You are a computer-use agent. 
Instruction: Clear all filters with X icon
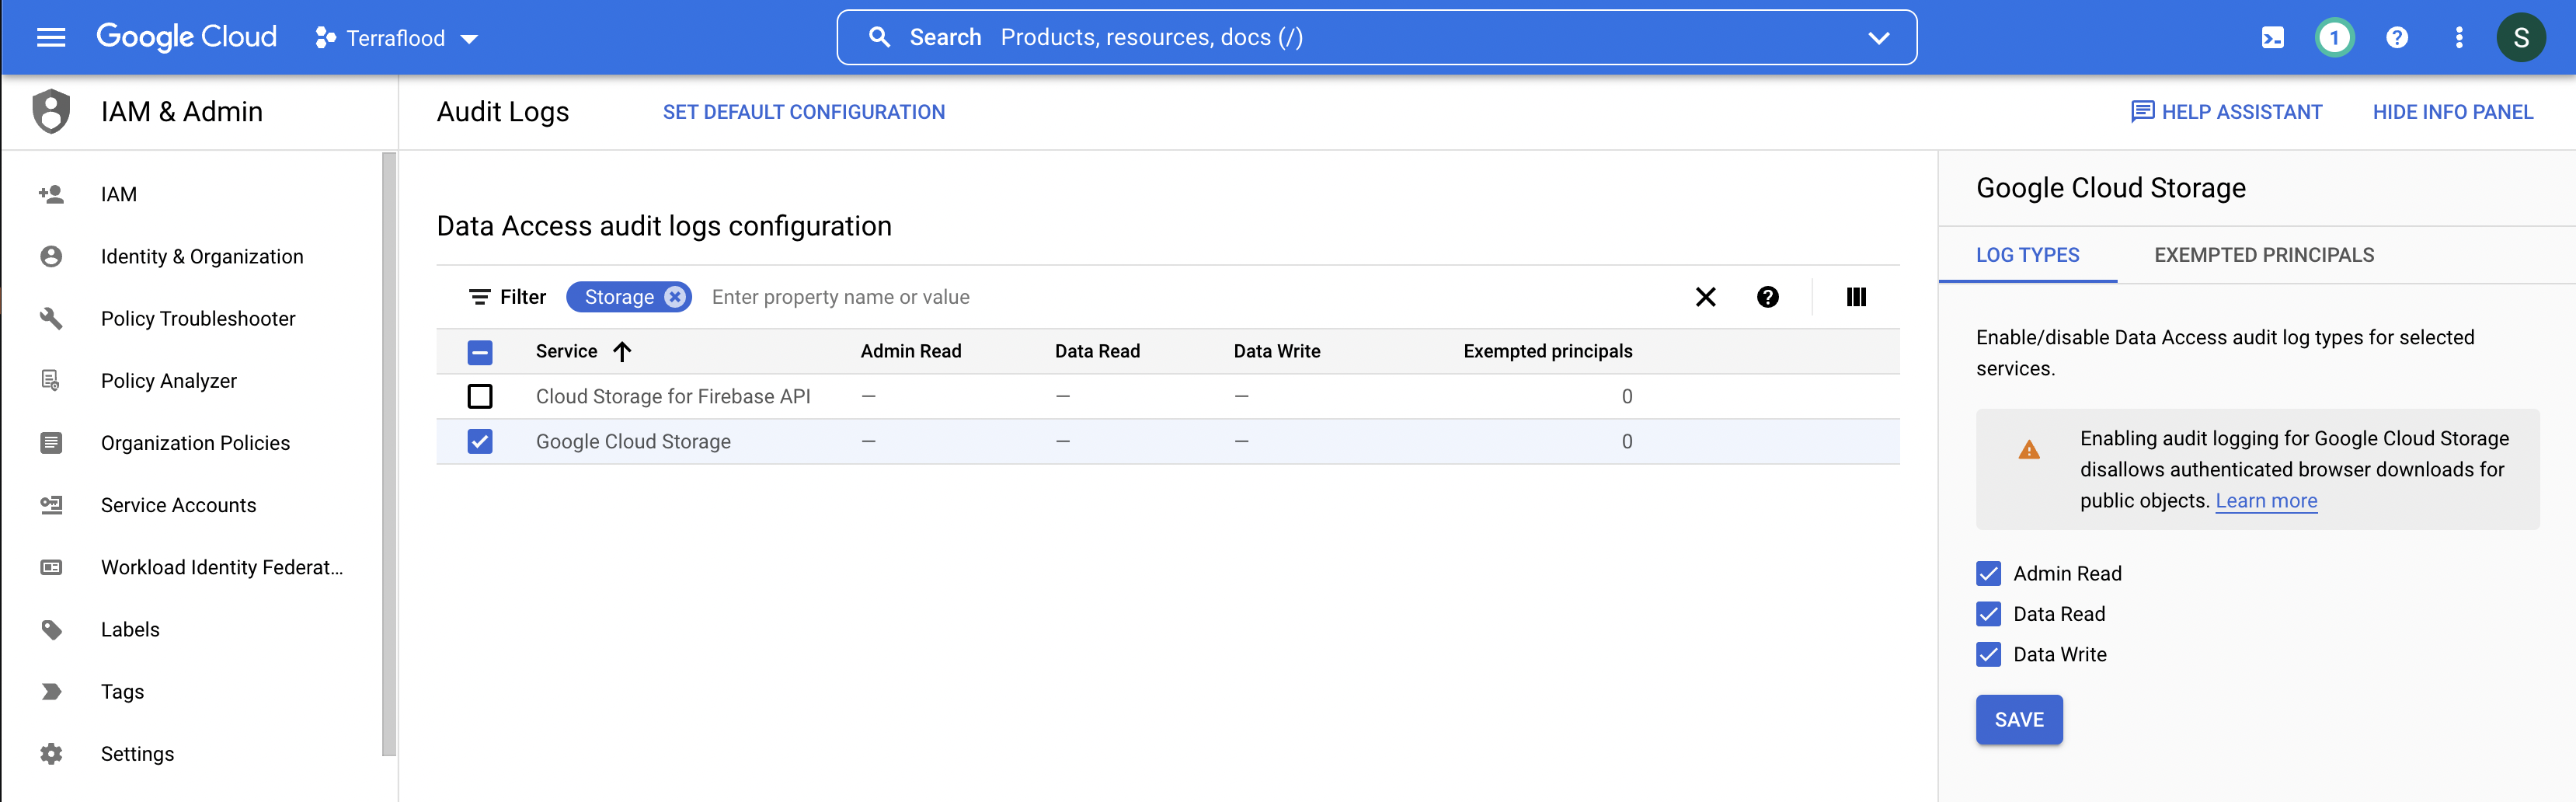point(1705,297)
